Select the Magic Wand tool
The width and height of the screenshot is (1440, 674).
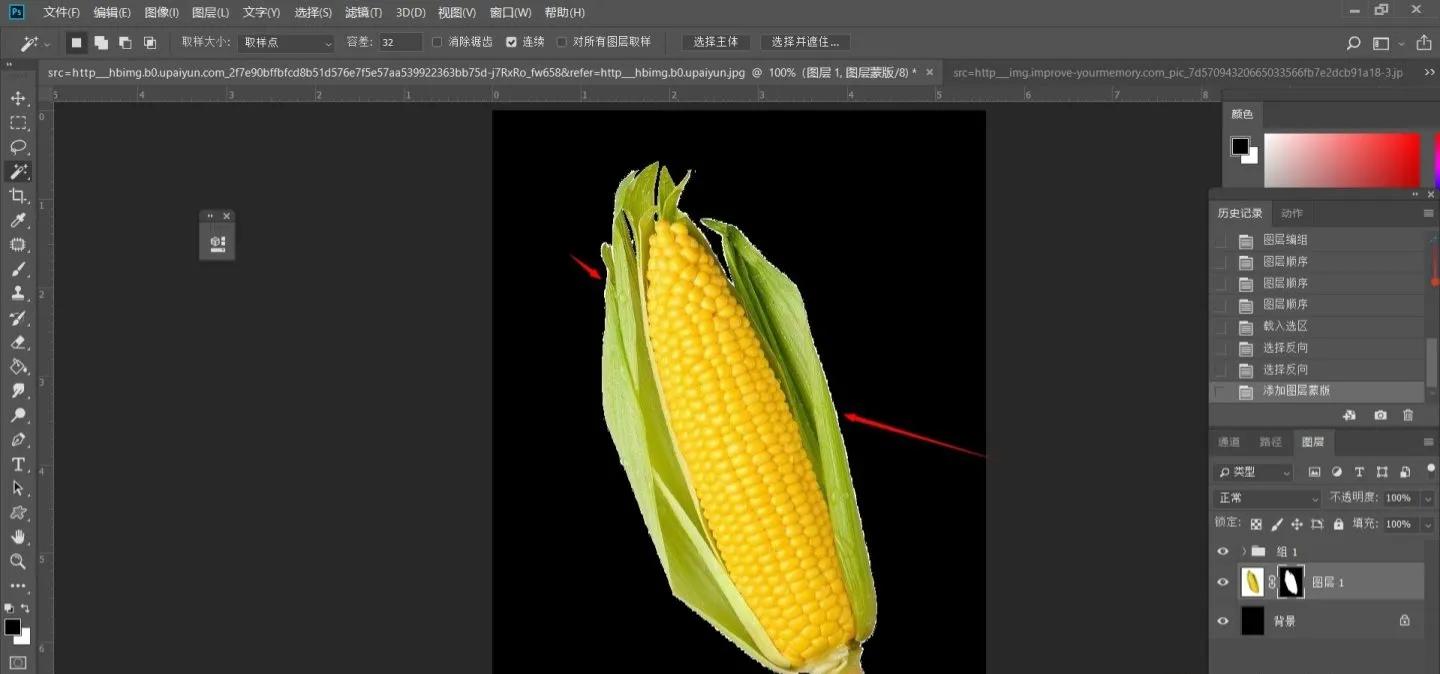pos(20,171)
